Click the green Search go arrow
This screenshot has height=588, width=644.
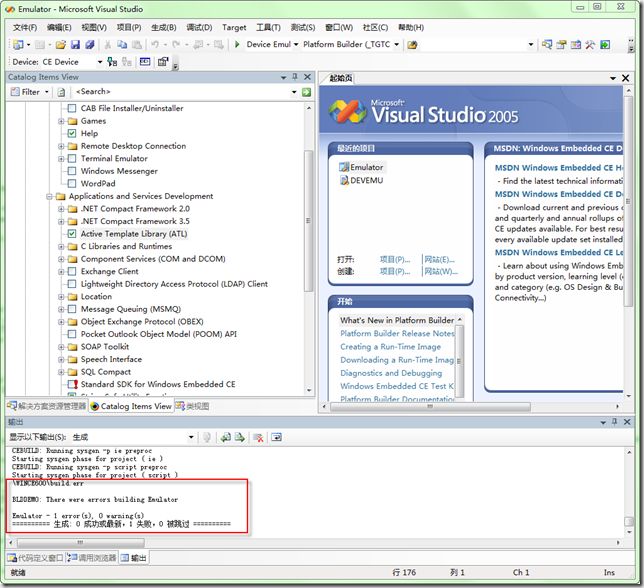(306, 92)
